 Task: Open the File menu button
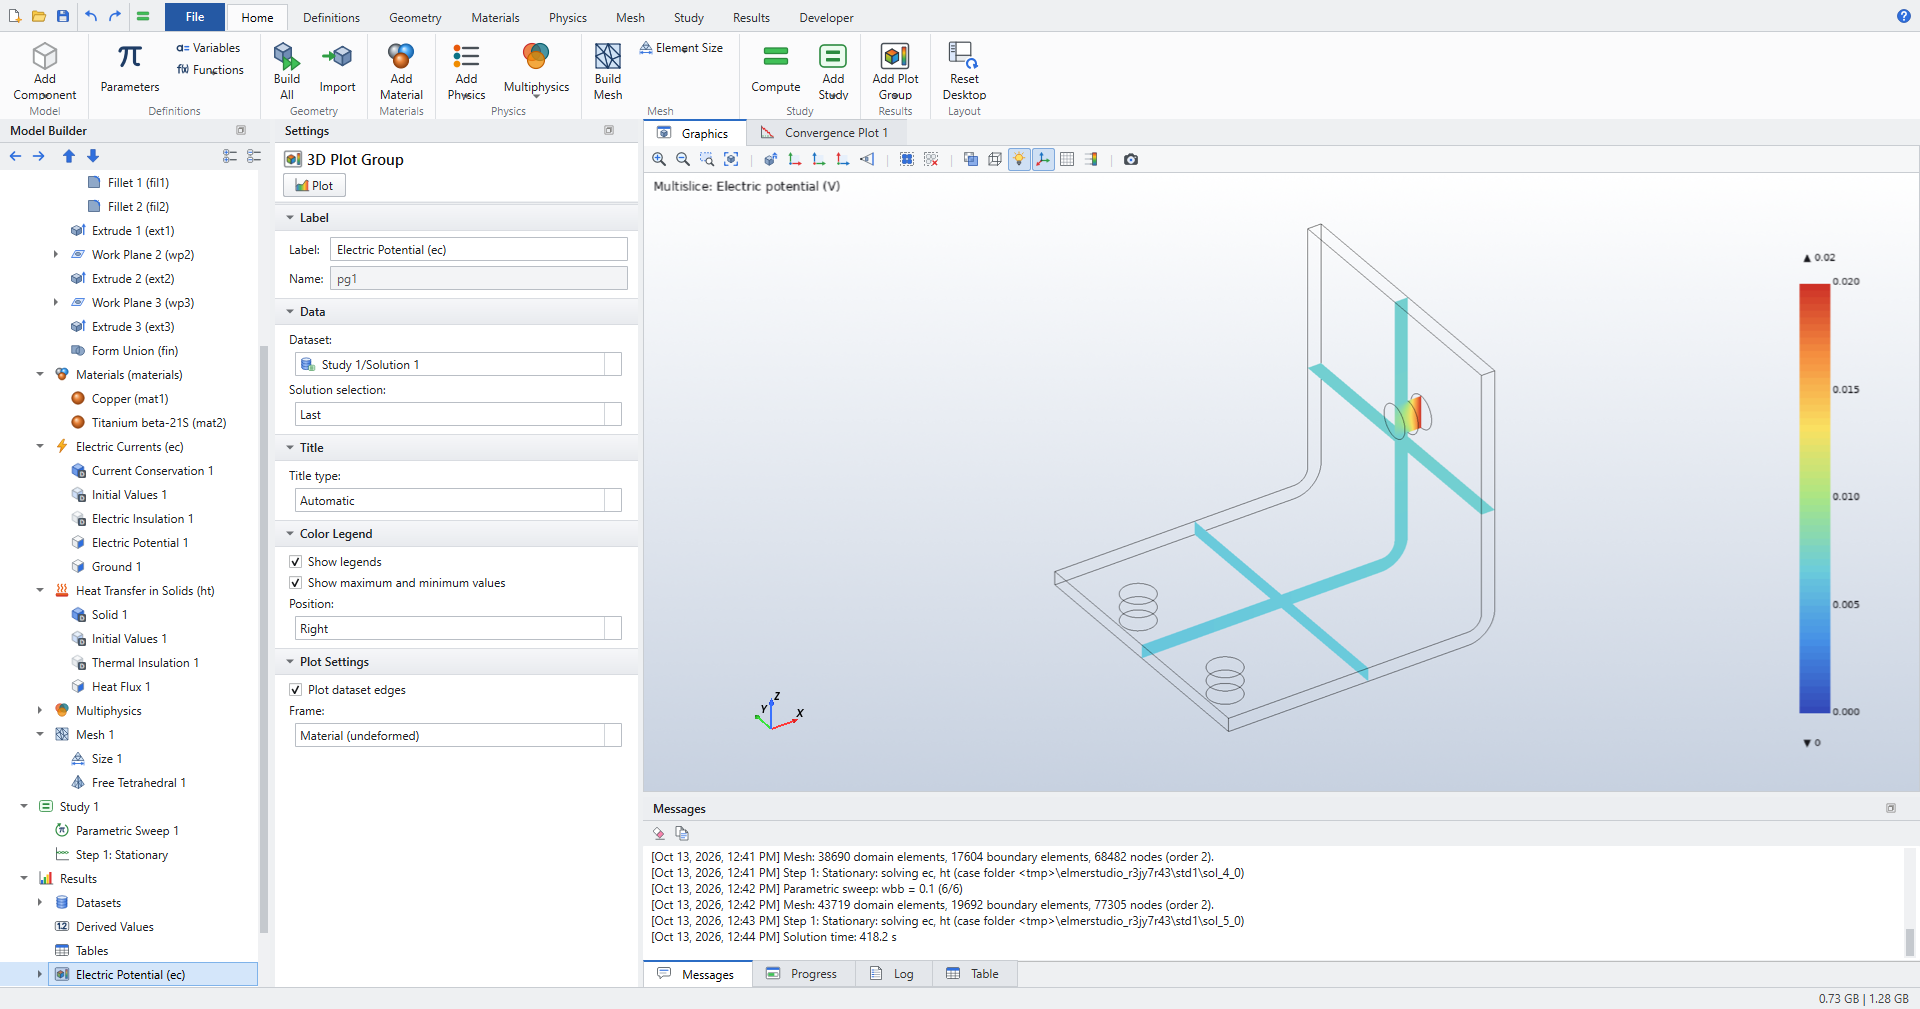point(195,17)
